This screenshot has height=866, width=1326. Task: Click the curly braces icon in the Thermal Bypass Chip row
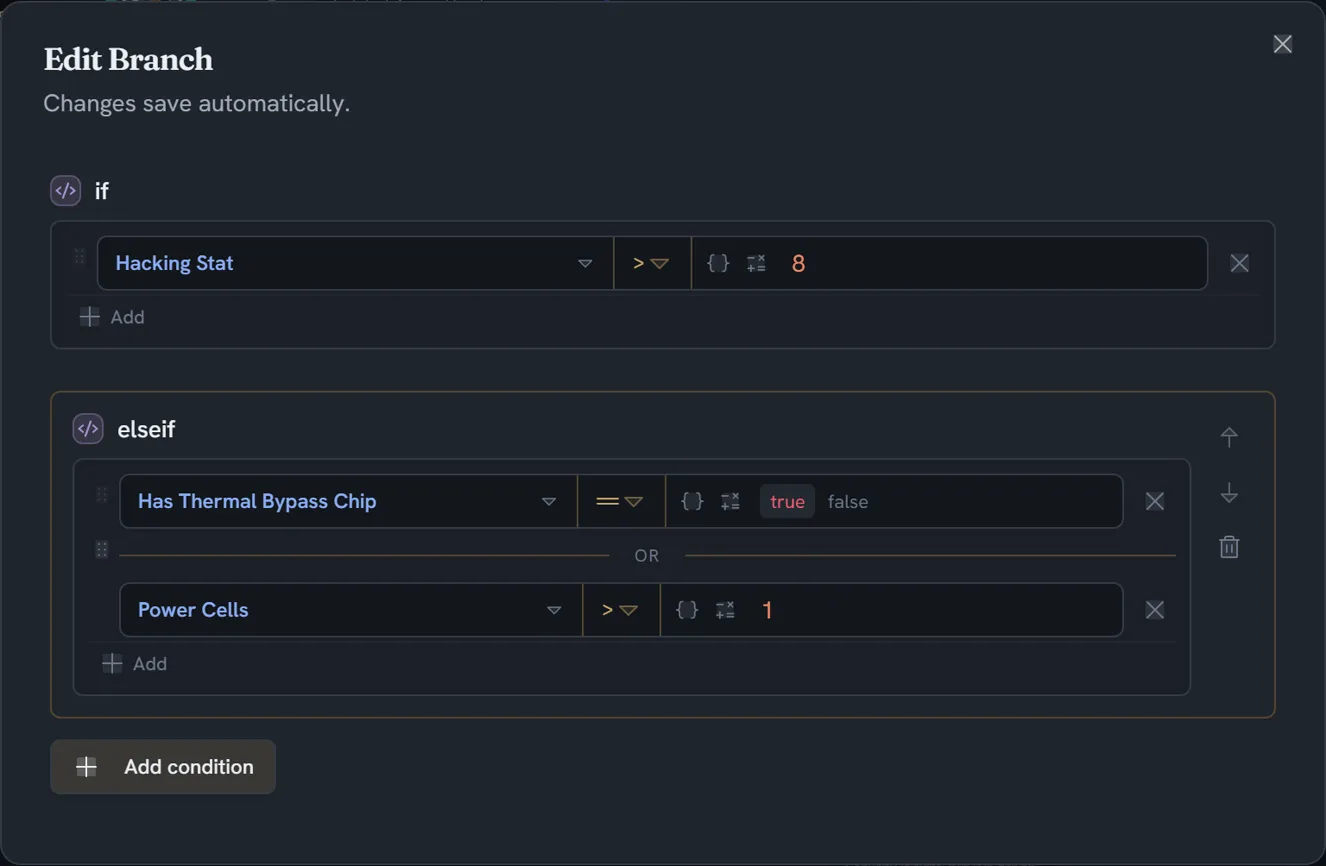point(692,501)
